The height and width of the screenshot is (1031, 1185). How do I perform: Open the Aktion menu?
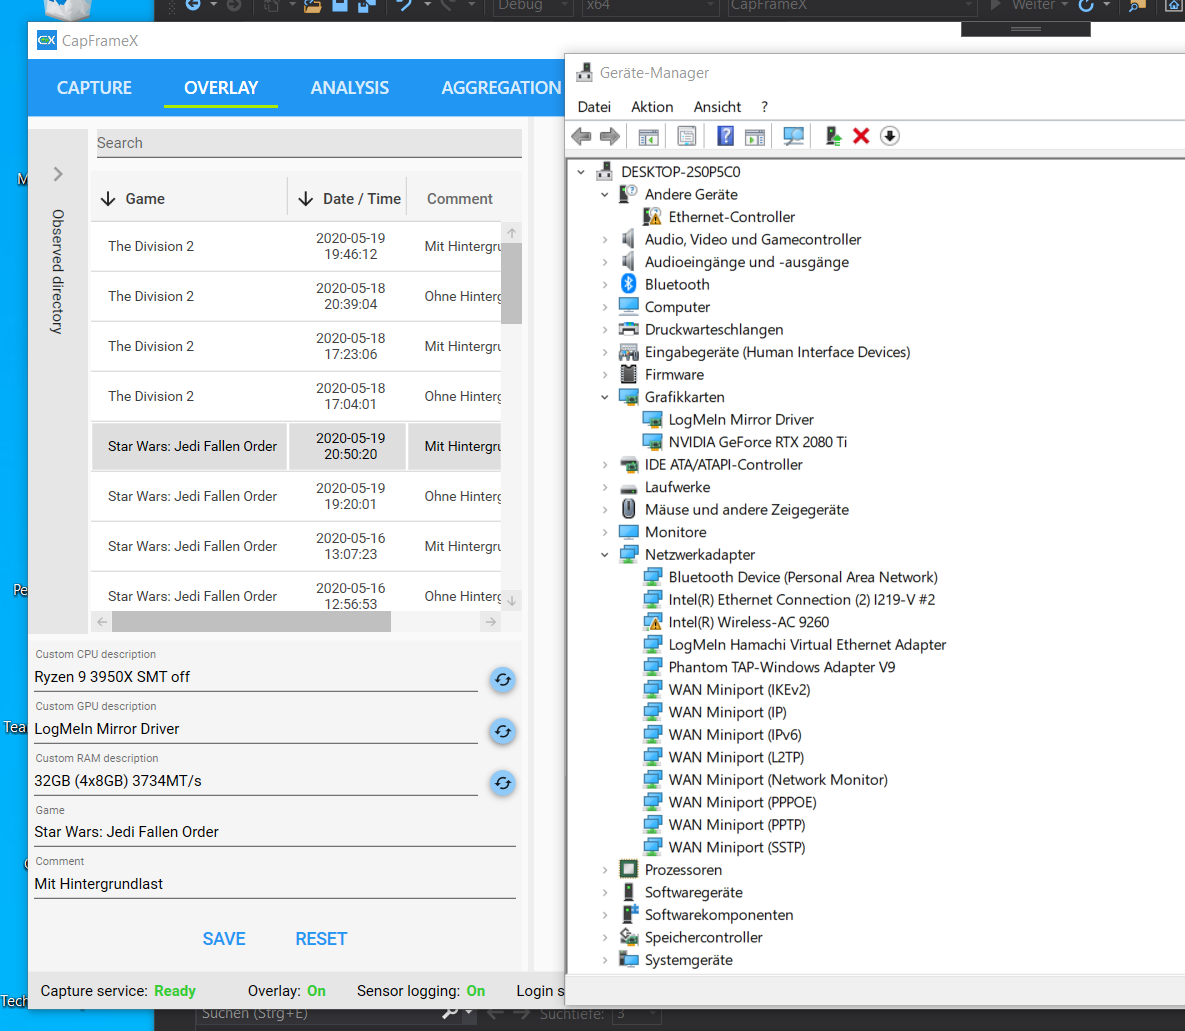(x=651, y=107)
